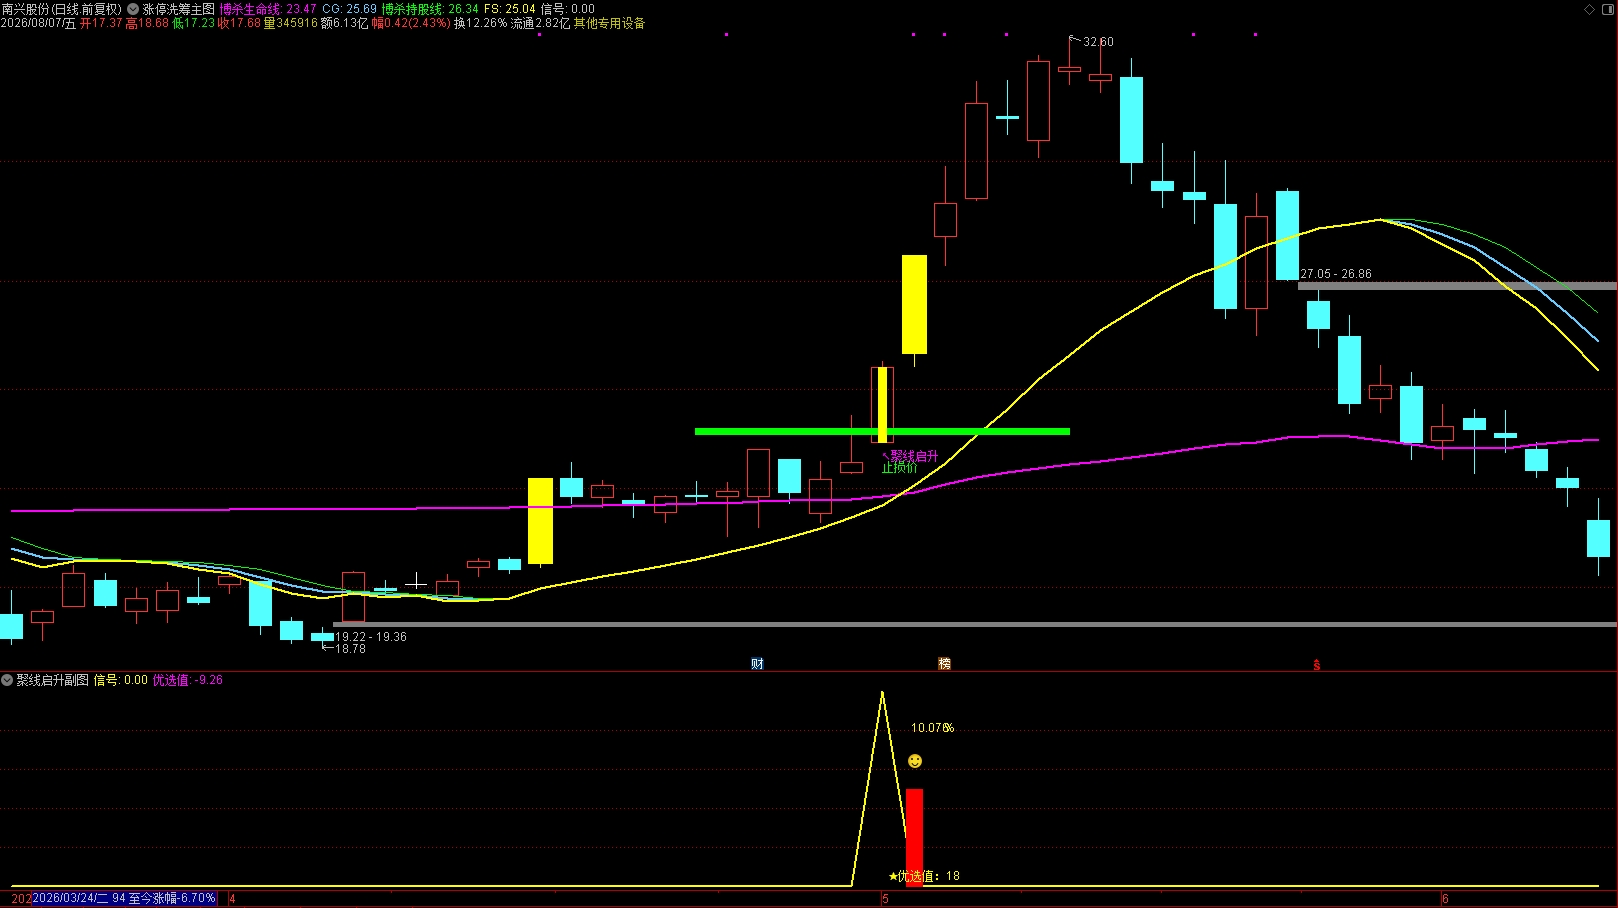Open the 其他专用设备 sector link
The width and height of the screenshot is (1618, 908).
point(609,23)
